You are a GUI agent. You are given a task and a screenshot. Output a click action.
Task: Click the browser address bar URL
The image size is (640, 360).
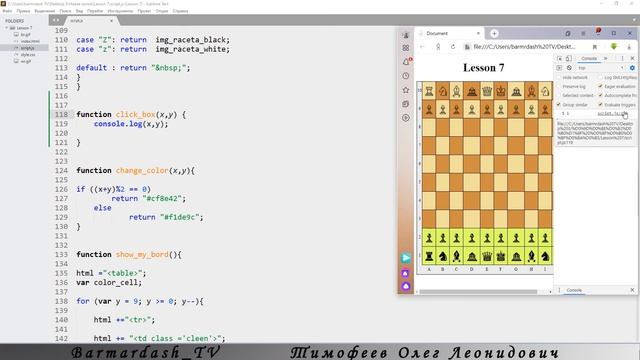coord(524,47)
